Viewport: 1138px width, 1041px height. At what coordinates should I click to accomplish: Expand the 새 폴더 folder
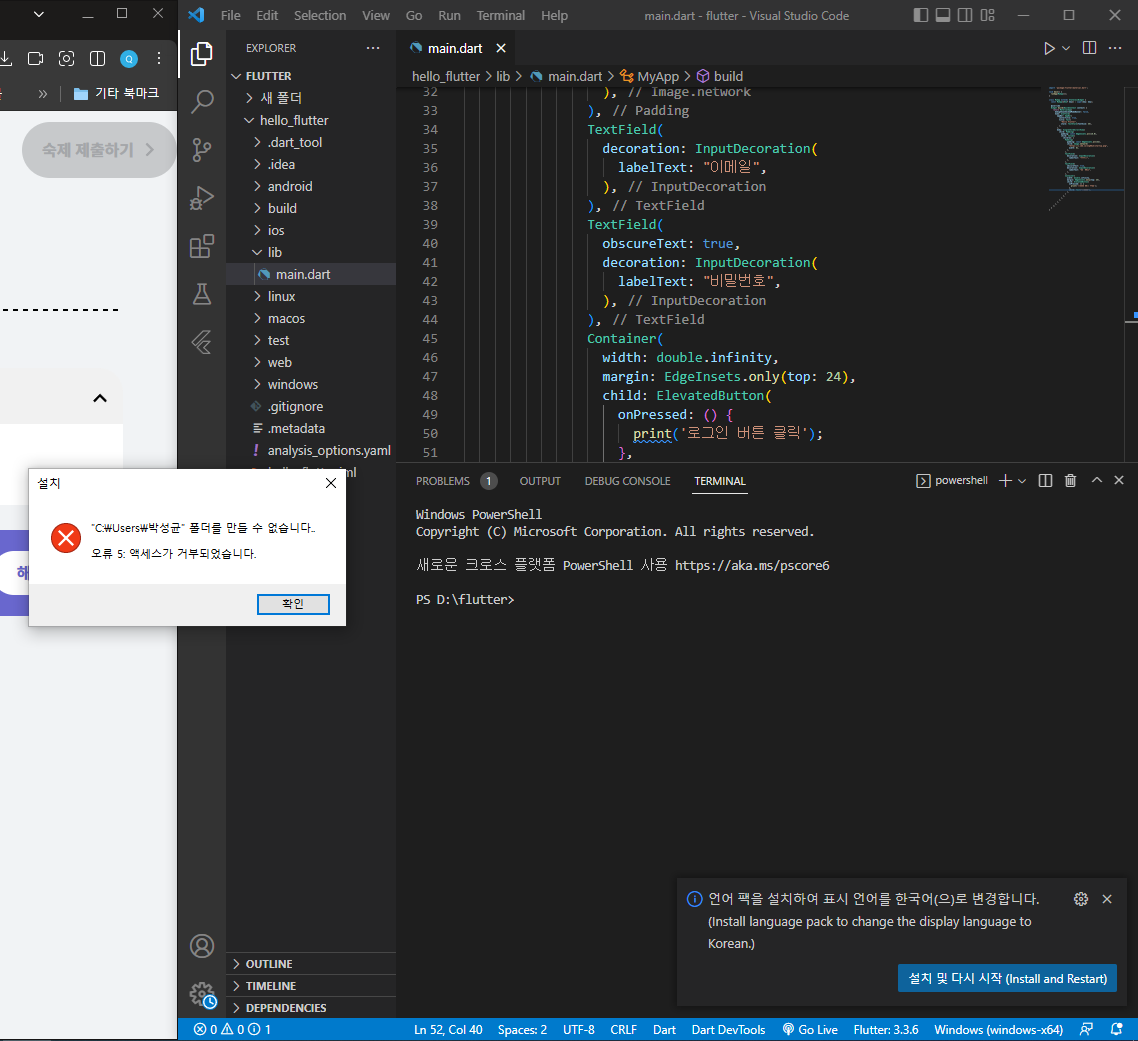311,98
